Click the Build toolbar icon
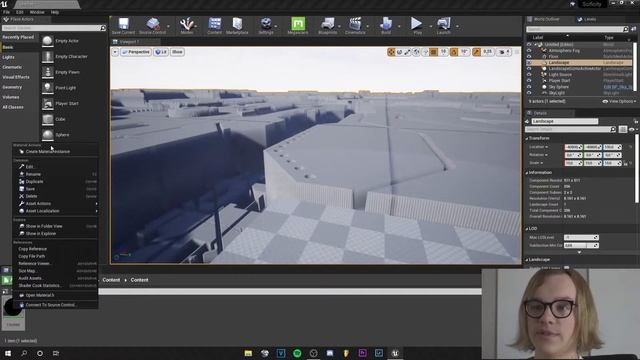Viewport: 640px width, 360px height. 386,24
